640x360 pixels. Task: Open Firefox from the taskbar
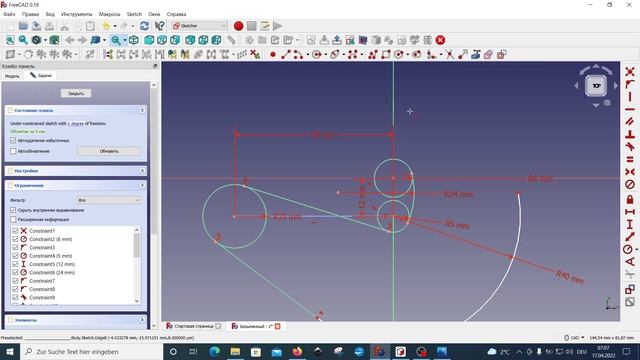tap(297, 351)
